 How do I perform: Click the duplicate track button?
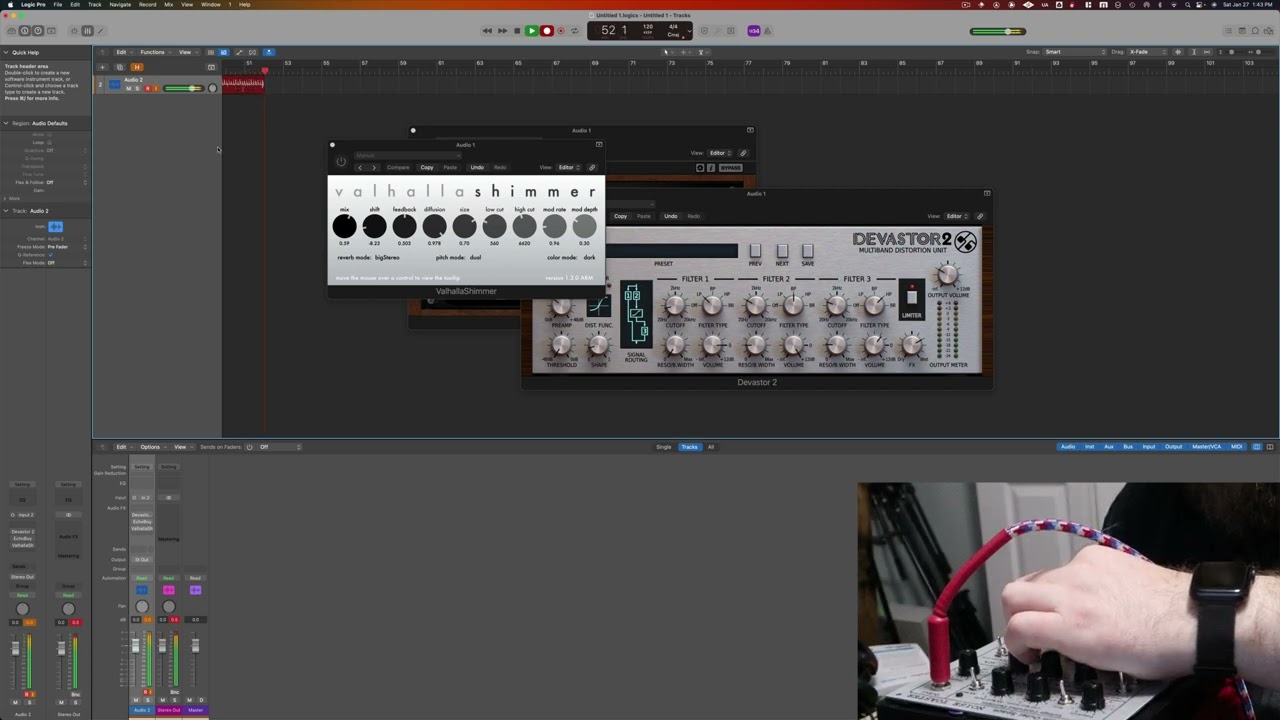pyautogui.click(x=119, y=67)
